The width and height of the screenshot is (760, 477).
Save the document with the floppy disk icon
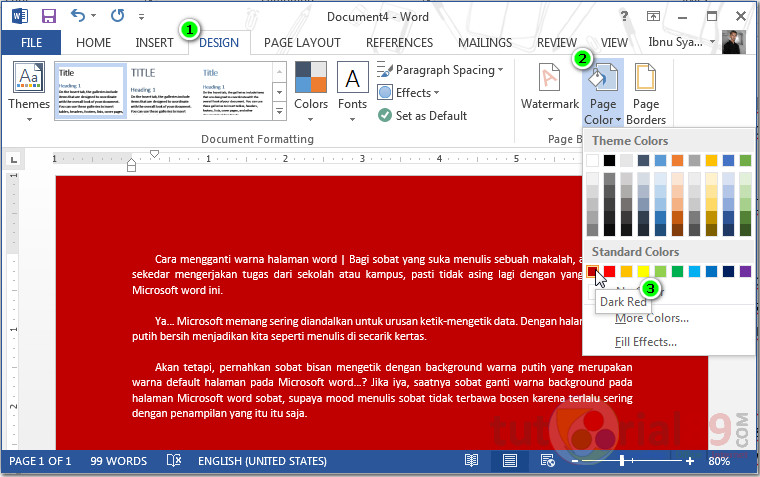(x=48, y=16)
